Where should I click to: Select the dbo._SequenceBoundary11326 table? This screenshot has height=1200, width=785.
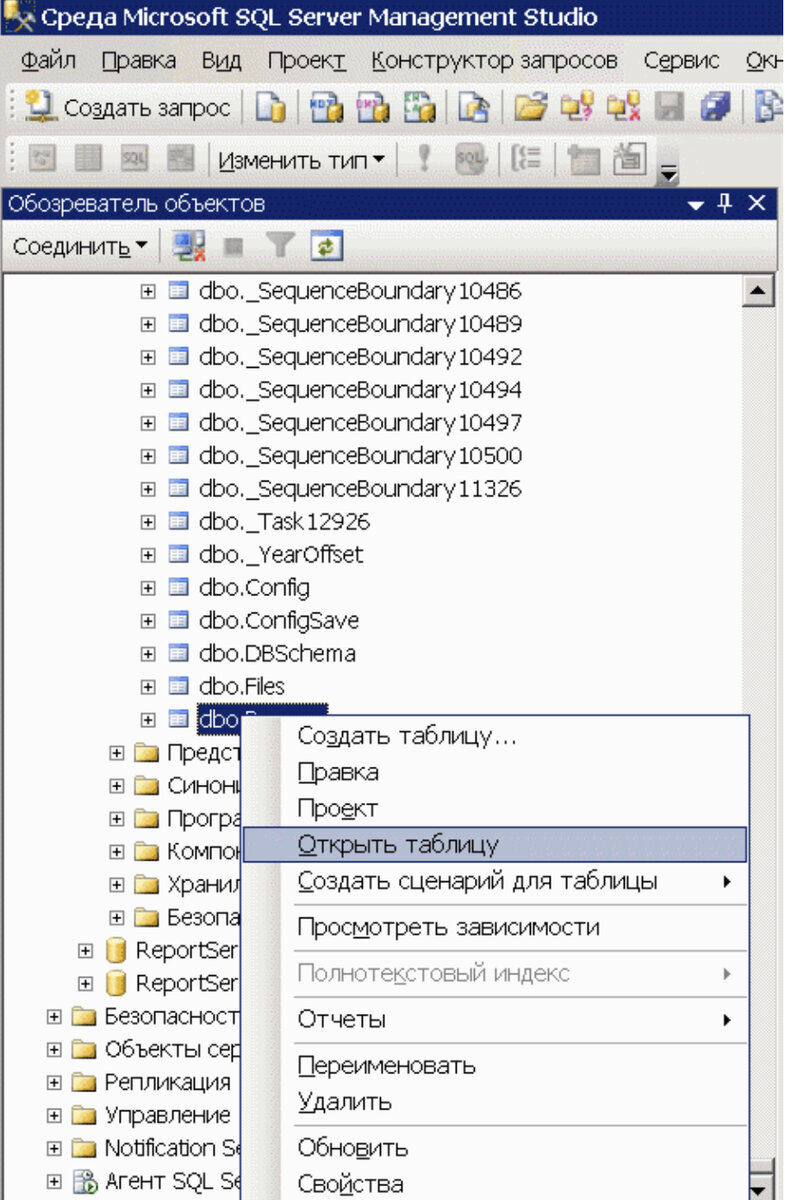[360, 489]
